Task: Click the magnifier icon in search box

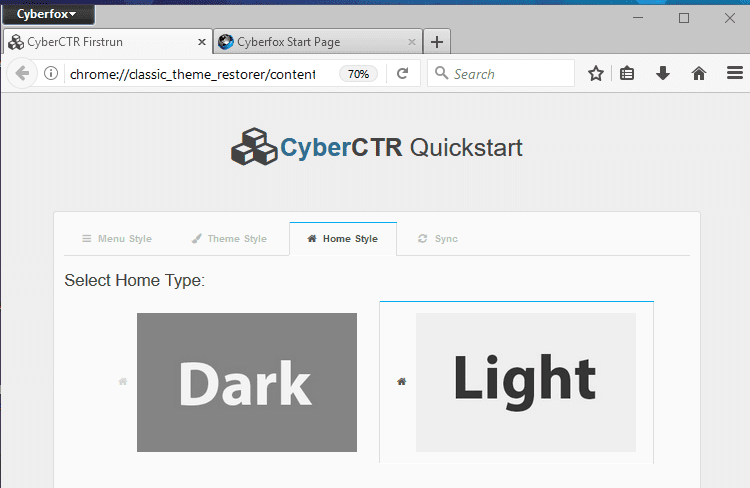Action: coord(441,73)
